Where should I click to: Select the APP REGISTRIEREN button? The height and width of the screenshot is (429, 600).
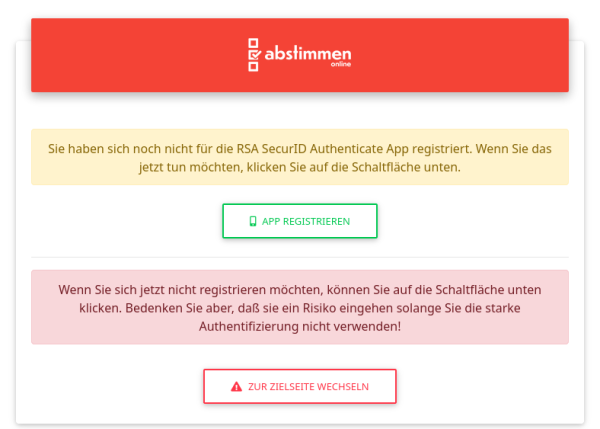(x=300, y=221)
